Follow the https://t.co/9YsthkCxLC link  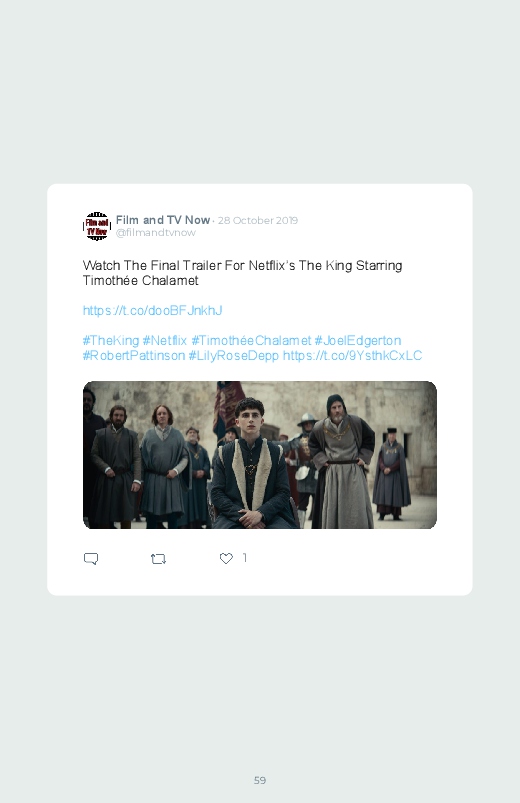pos(352,355)
